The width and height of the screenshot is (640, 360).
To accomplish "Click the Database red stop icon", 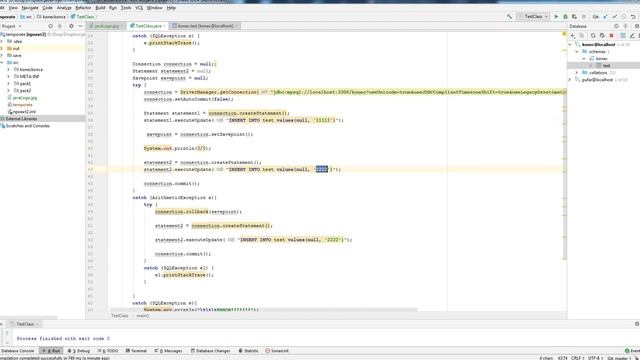I will 611,36.
